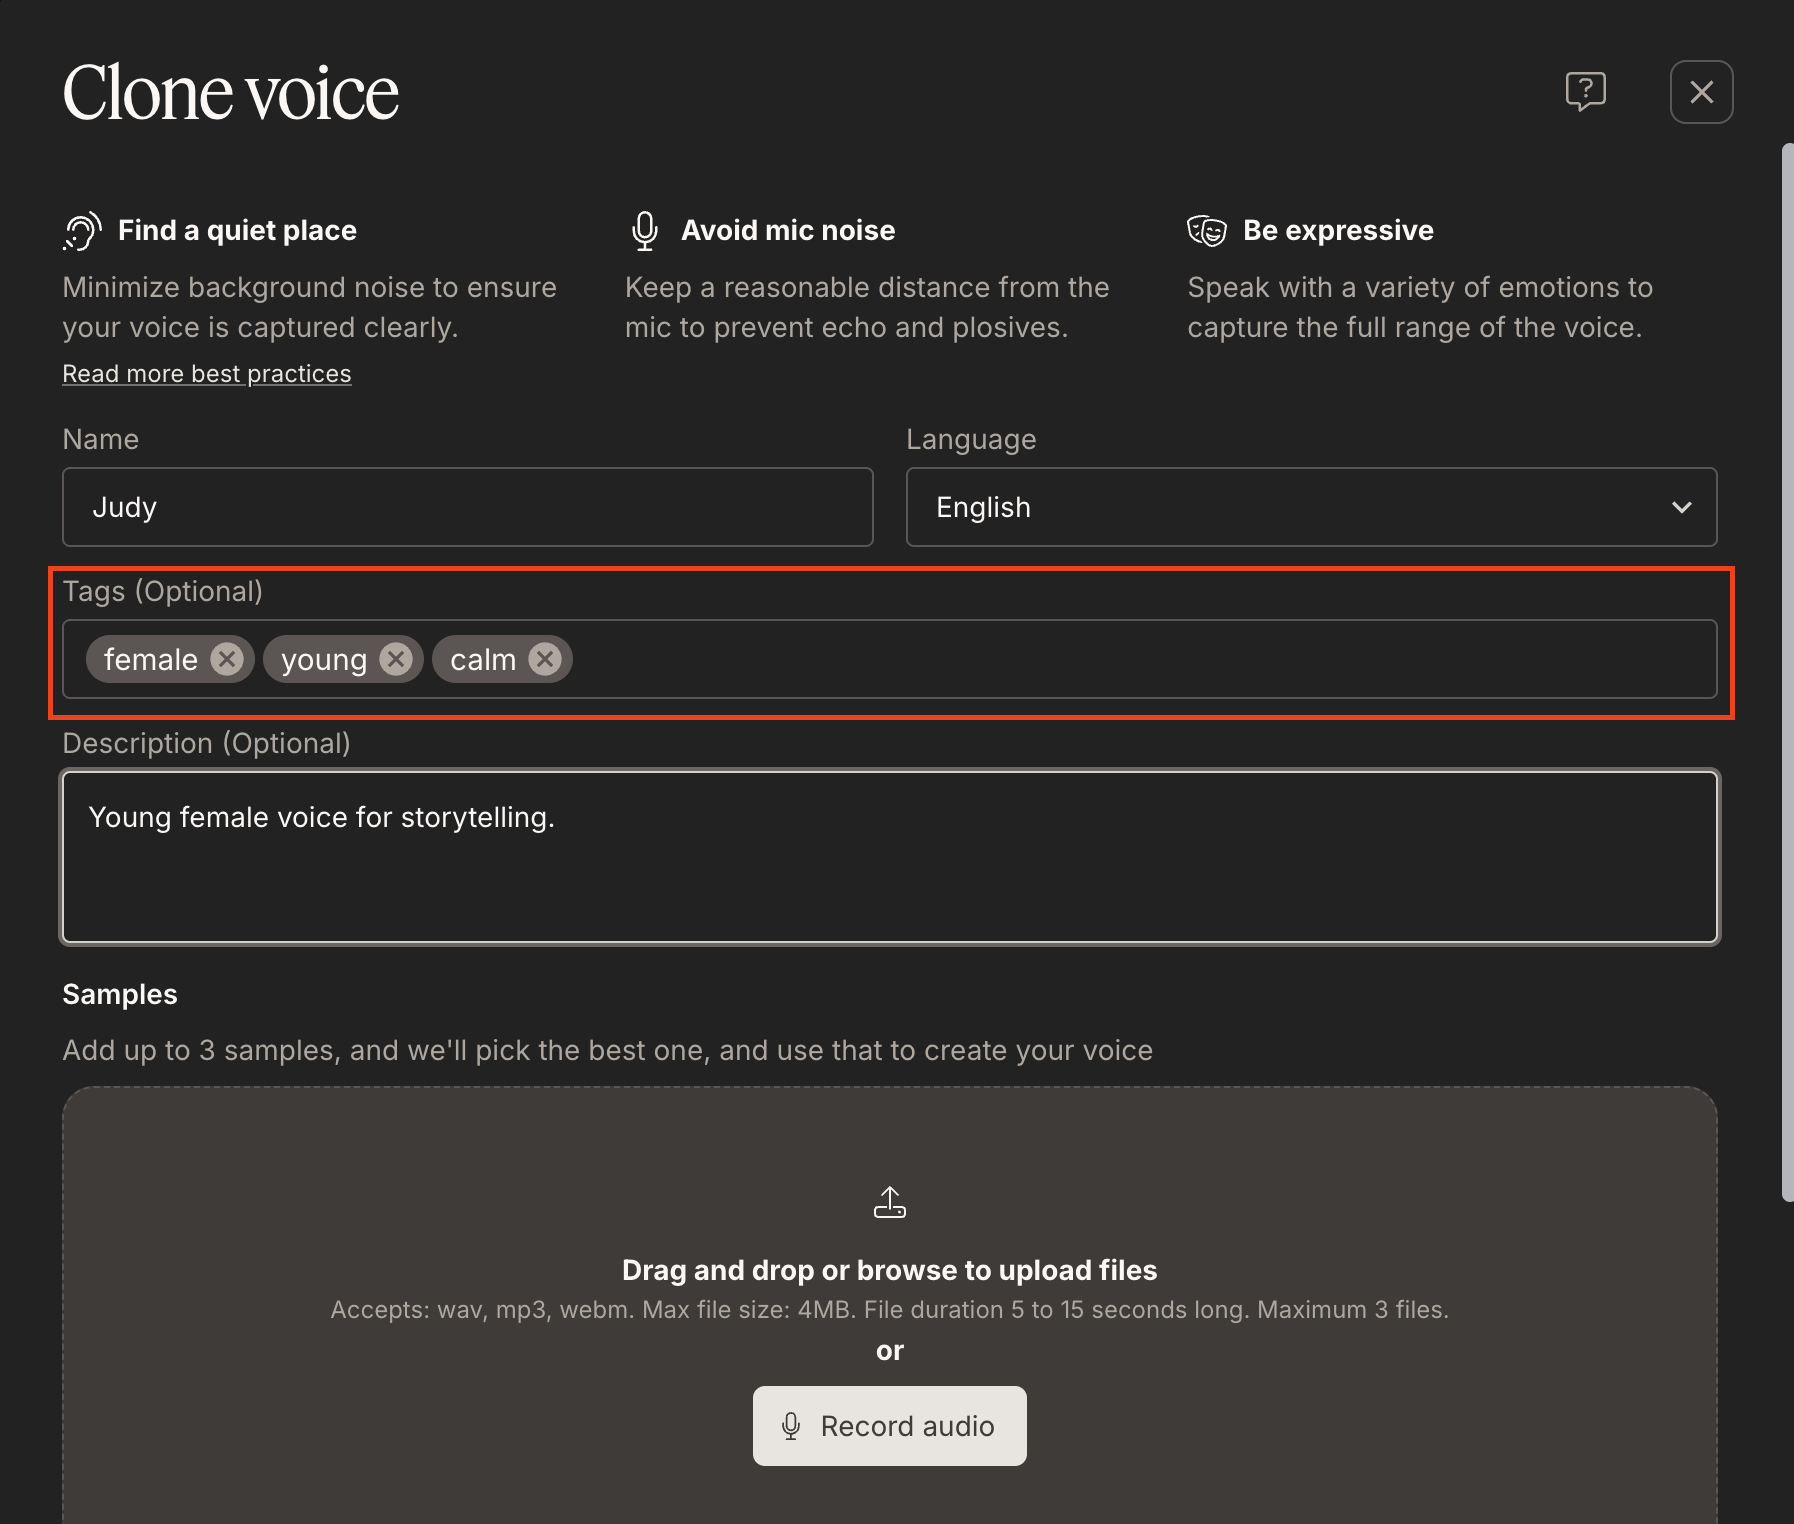Image resolution: width=1794 pixels, height=1524 pixels.
Task: Expand the English language selector chevron
Action: tap(1680, 507)
